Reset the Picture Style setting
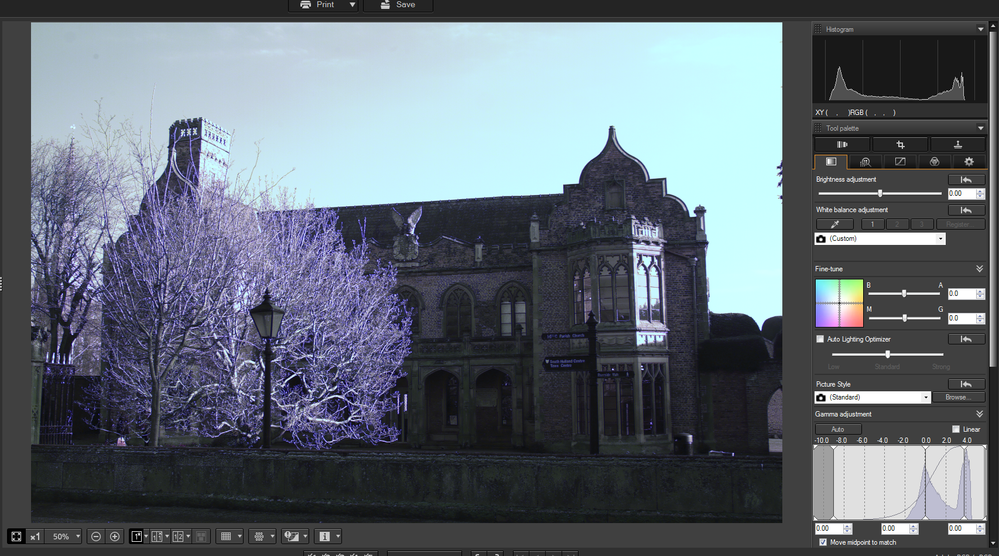 tap(966, 384)
